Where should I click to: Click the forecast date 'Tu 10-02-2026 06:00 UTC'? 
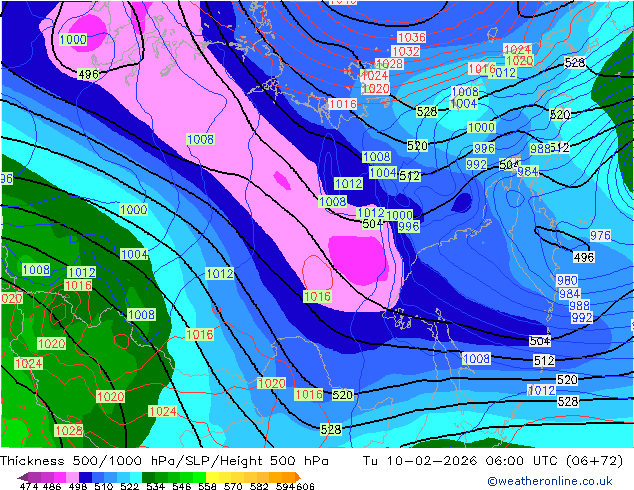click(461, 461)
